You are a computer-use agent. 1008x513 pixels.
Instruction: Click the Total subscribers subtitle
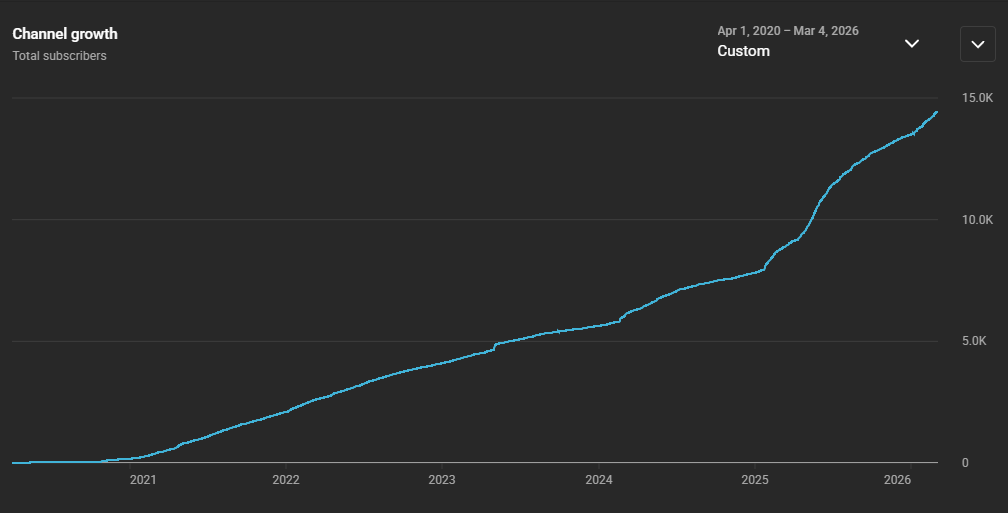click(x=59, y=56)
